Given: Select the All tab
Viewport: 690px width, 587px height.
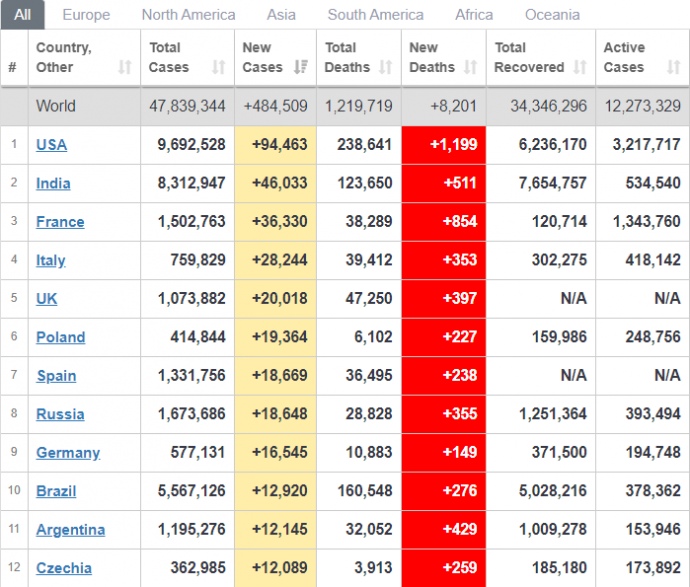Looking at the screenshot, I should coord(22,14).
